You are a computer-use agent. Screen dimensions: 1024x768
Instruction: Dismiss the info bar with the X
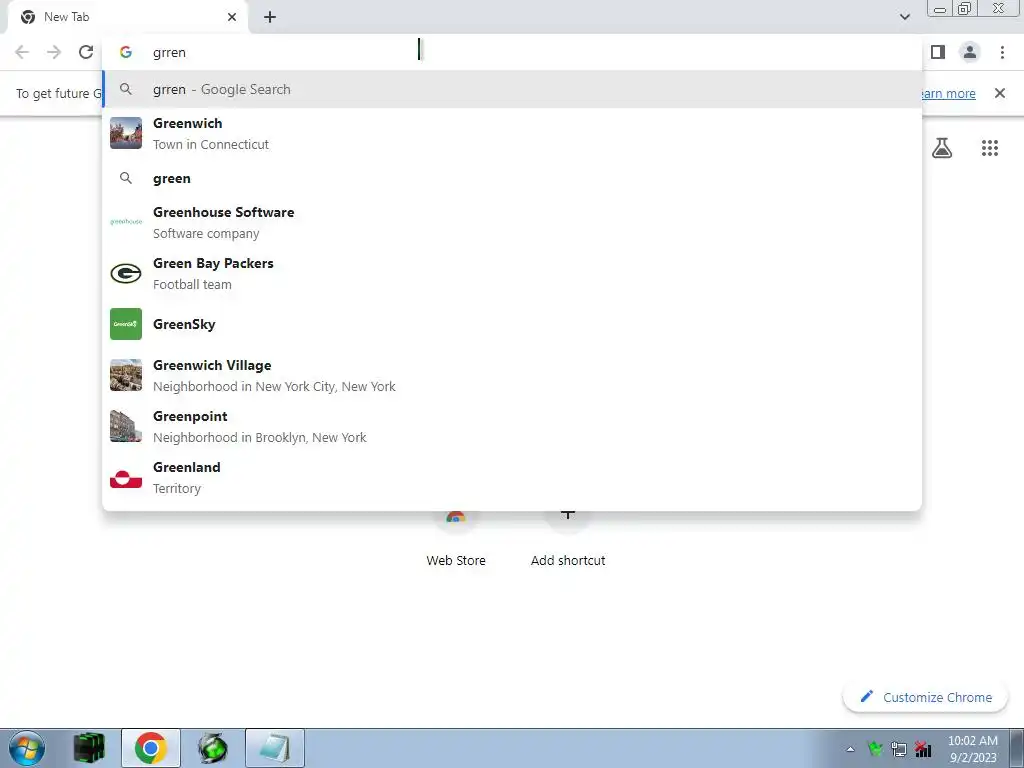pyautogui.click(x=1000, y=93)
